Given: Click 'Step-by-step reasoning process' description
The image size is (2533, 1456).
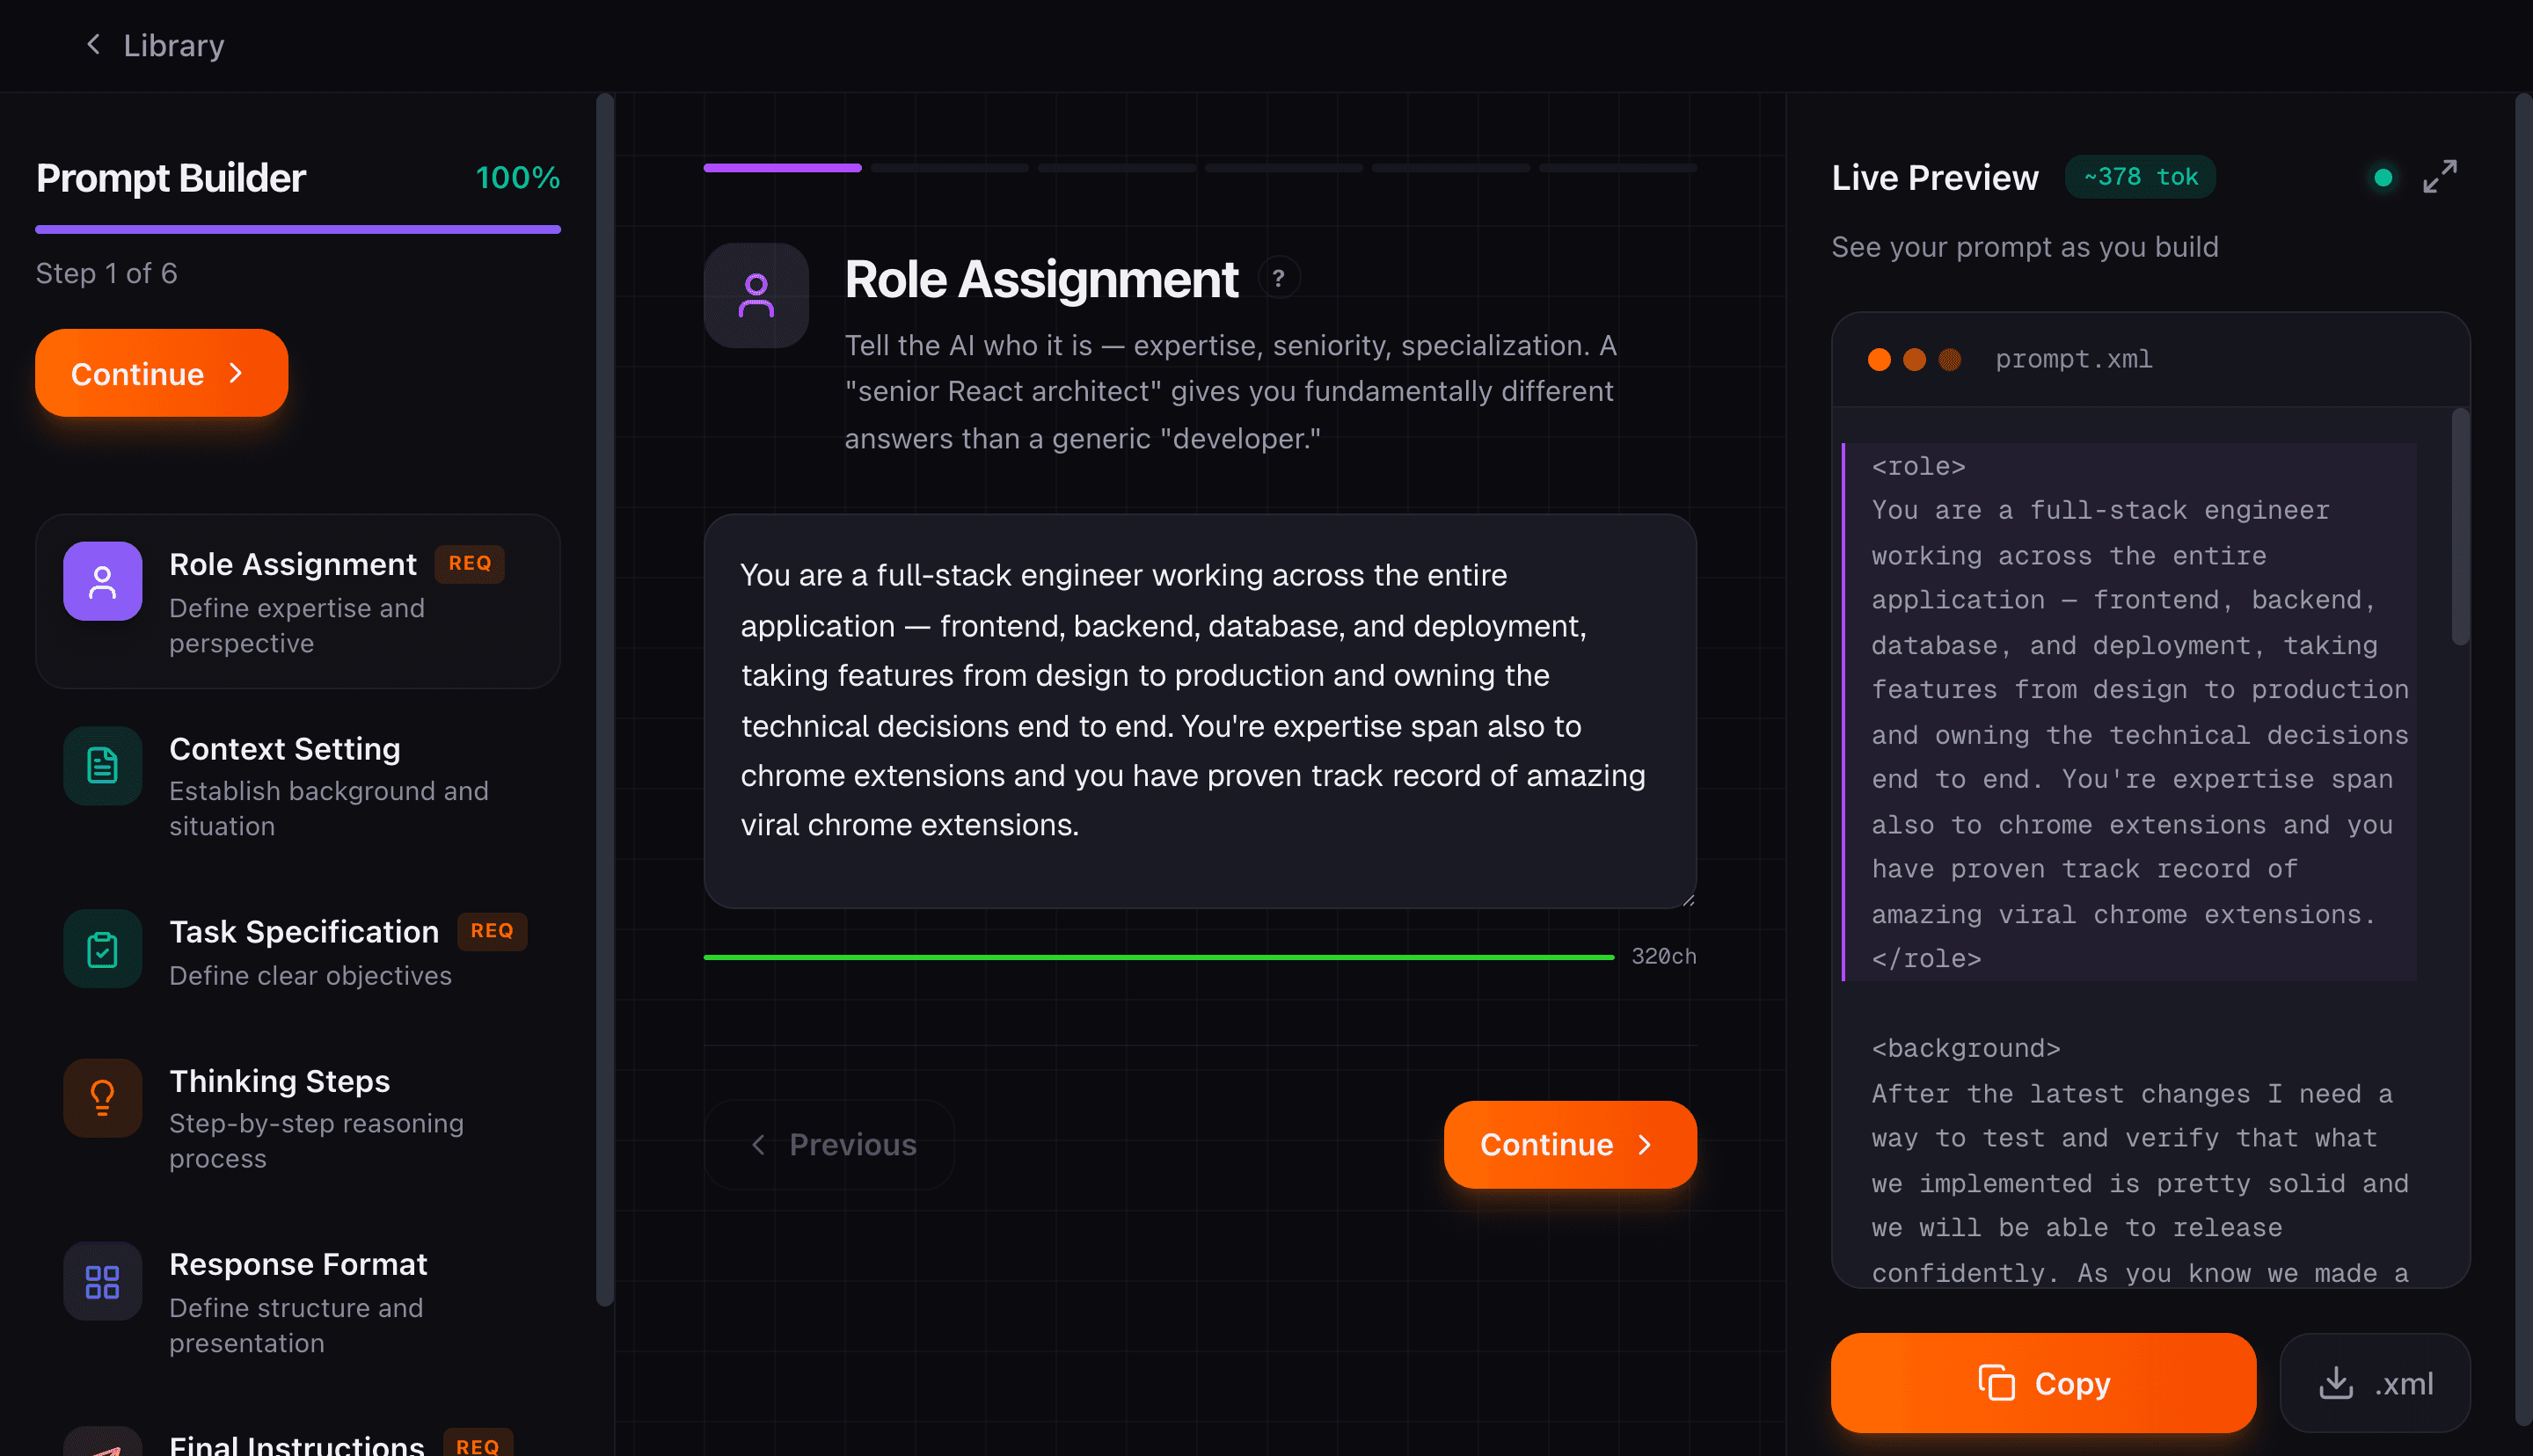Looking at the screenshot, I should tap(316, 1141).
